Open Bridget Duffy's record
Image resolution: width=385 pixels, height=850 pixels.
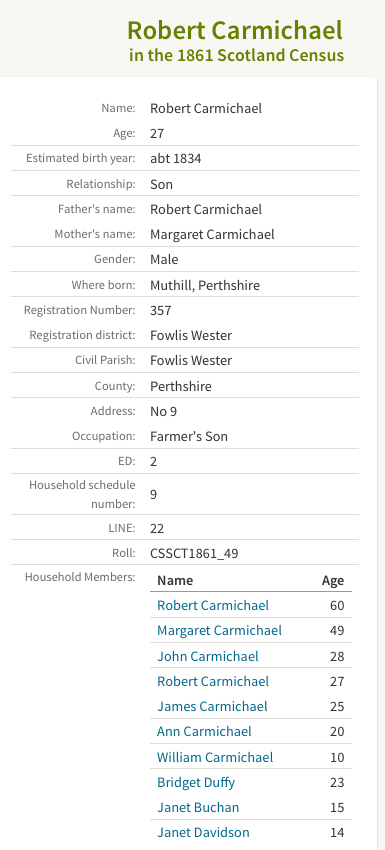196,782
